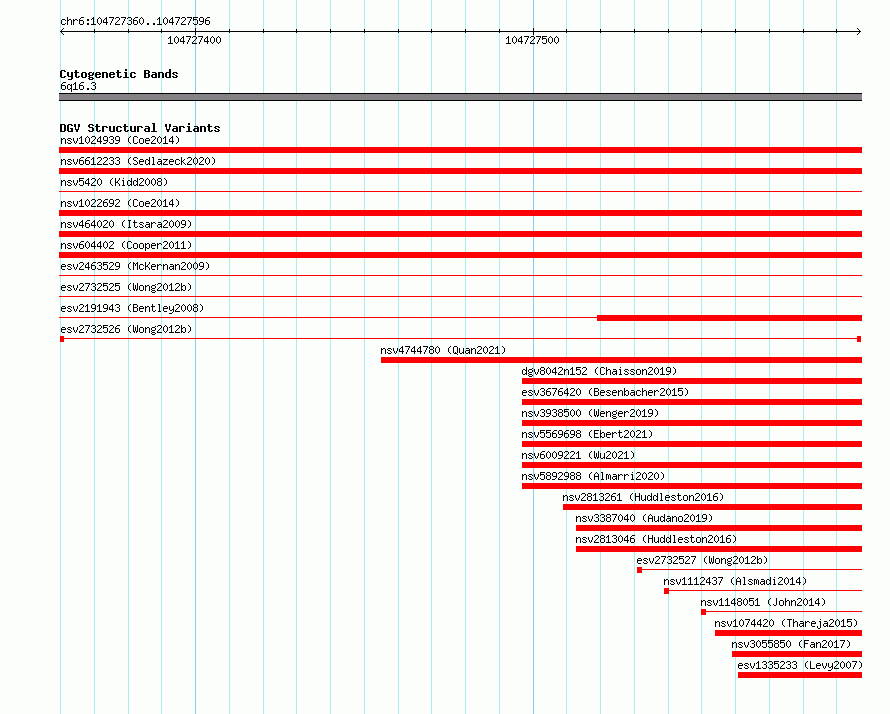Image resolution: width=890 pixels, height=714 pixels.
Task: Select the nsv3055850 (Fan2017) label
Action: click(791, 644)
